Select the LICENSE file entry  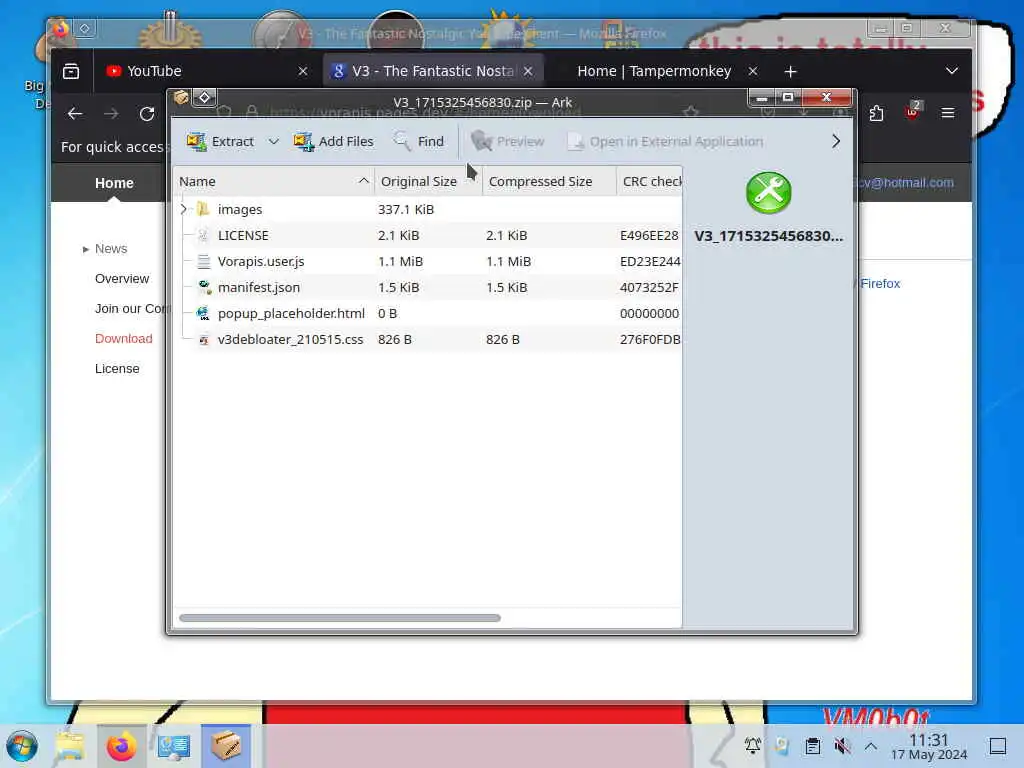[x=428, y=235]
